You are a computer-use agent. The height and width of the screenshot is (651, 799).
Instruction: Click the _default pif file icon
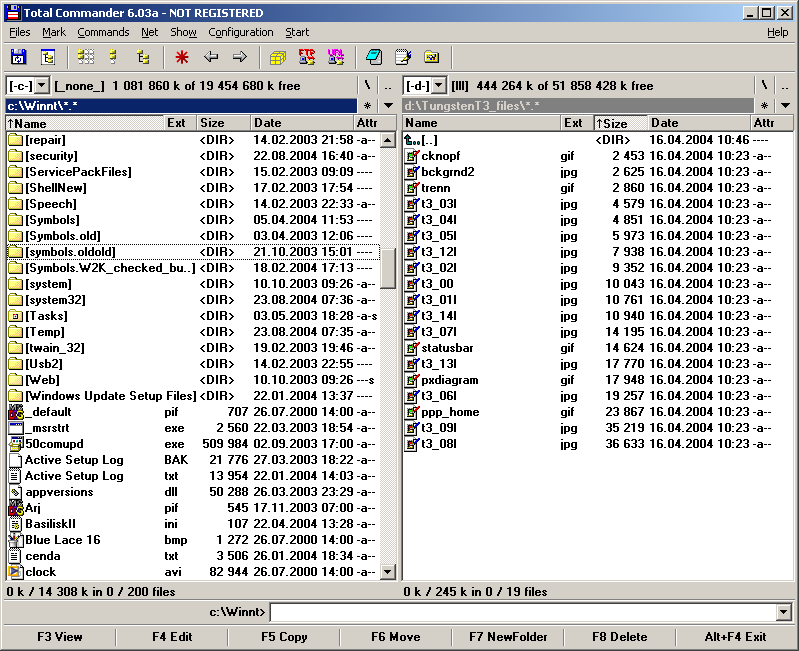pyautogui.click(x=16, y=412)
